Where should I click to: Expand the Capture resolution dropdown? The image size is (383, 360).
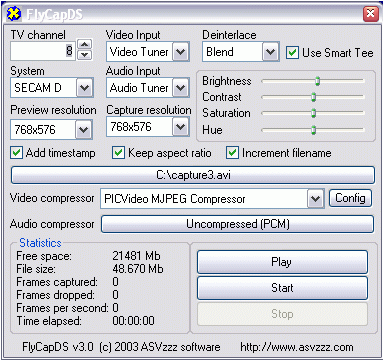(180, 127)
